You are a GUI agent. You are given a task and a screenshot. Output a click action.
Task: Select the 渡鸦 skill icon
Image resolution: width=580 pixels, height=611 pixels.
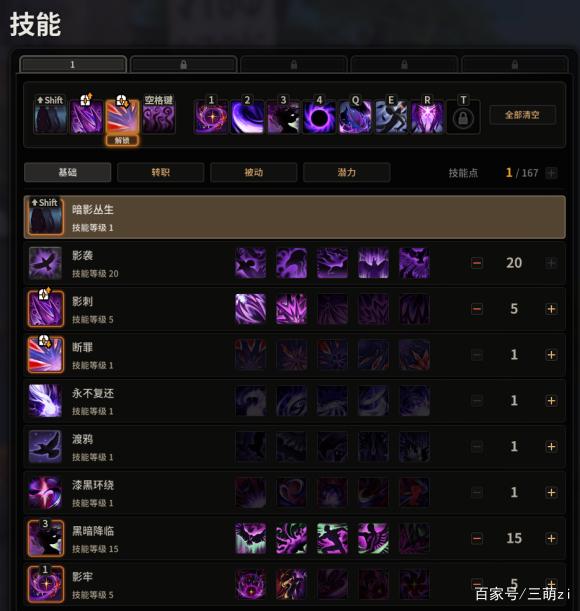(x=45, y=447)
